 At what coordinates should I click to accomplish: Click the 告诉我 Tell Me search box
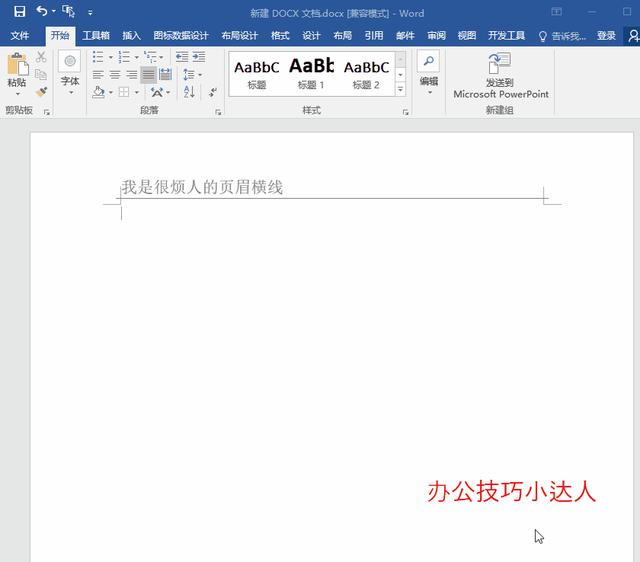pos(562,36)
